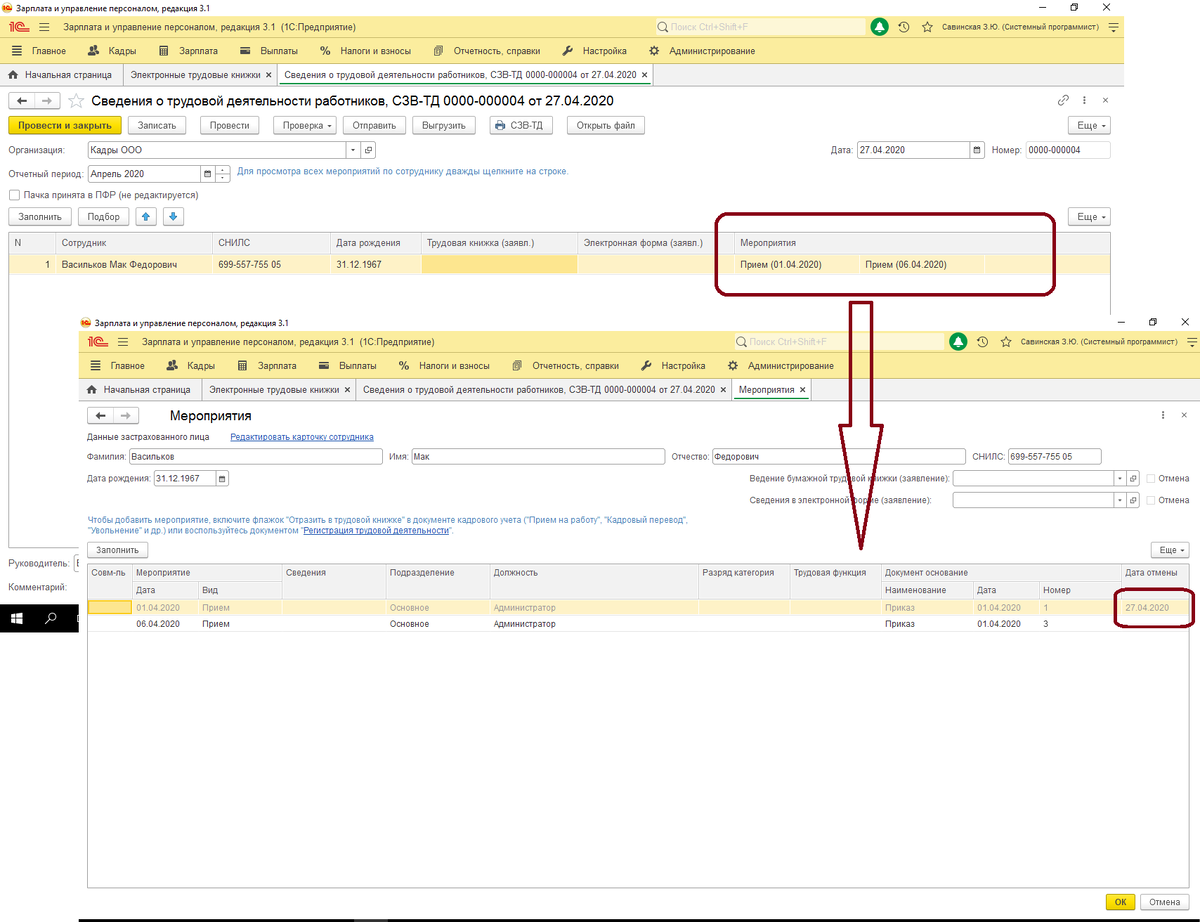The width and height of the screenshot is (1200, 922).
Task: Click Выгрузить button
Action: pos(444,125)
